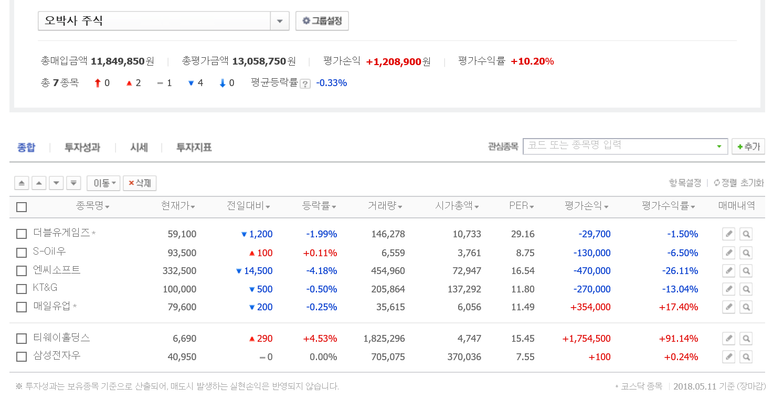Click edit pencil icon for 매일유업
Screen dimensions: 773x399
click(x=729, y=307)
